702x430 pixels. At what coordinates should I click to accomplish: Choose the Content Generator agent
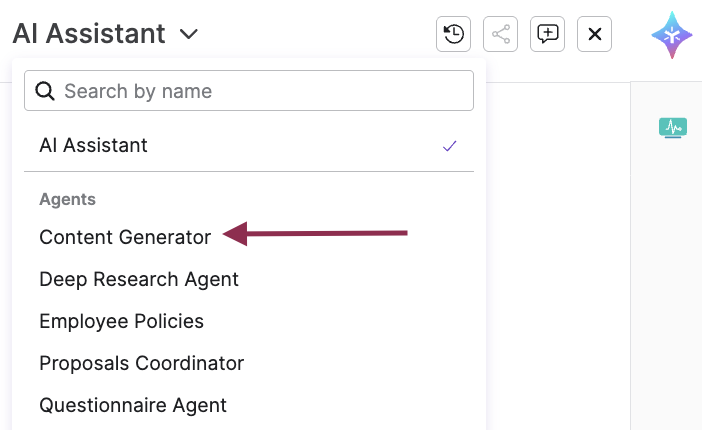(x=125, y=237)
